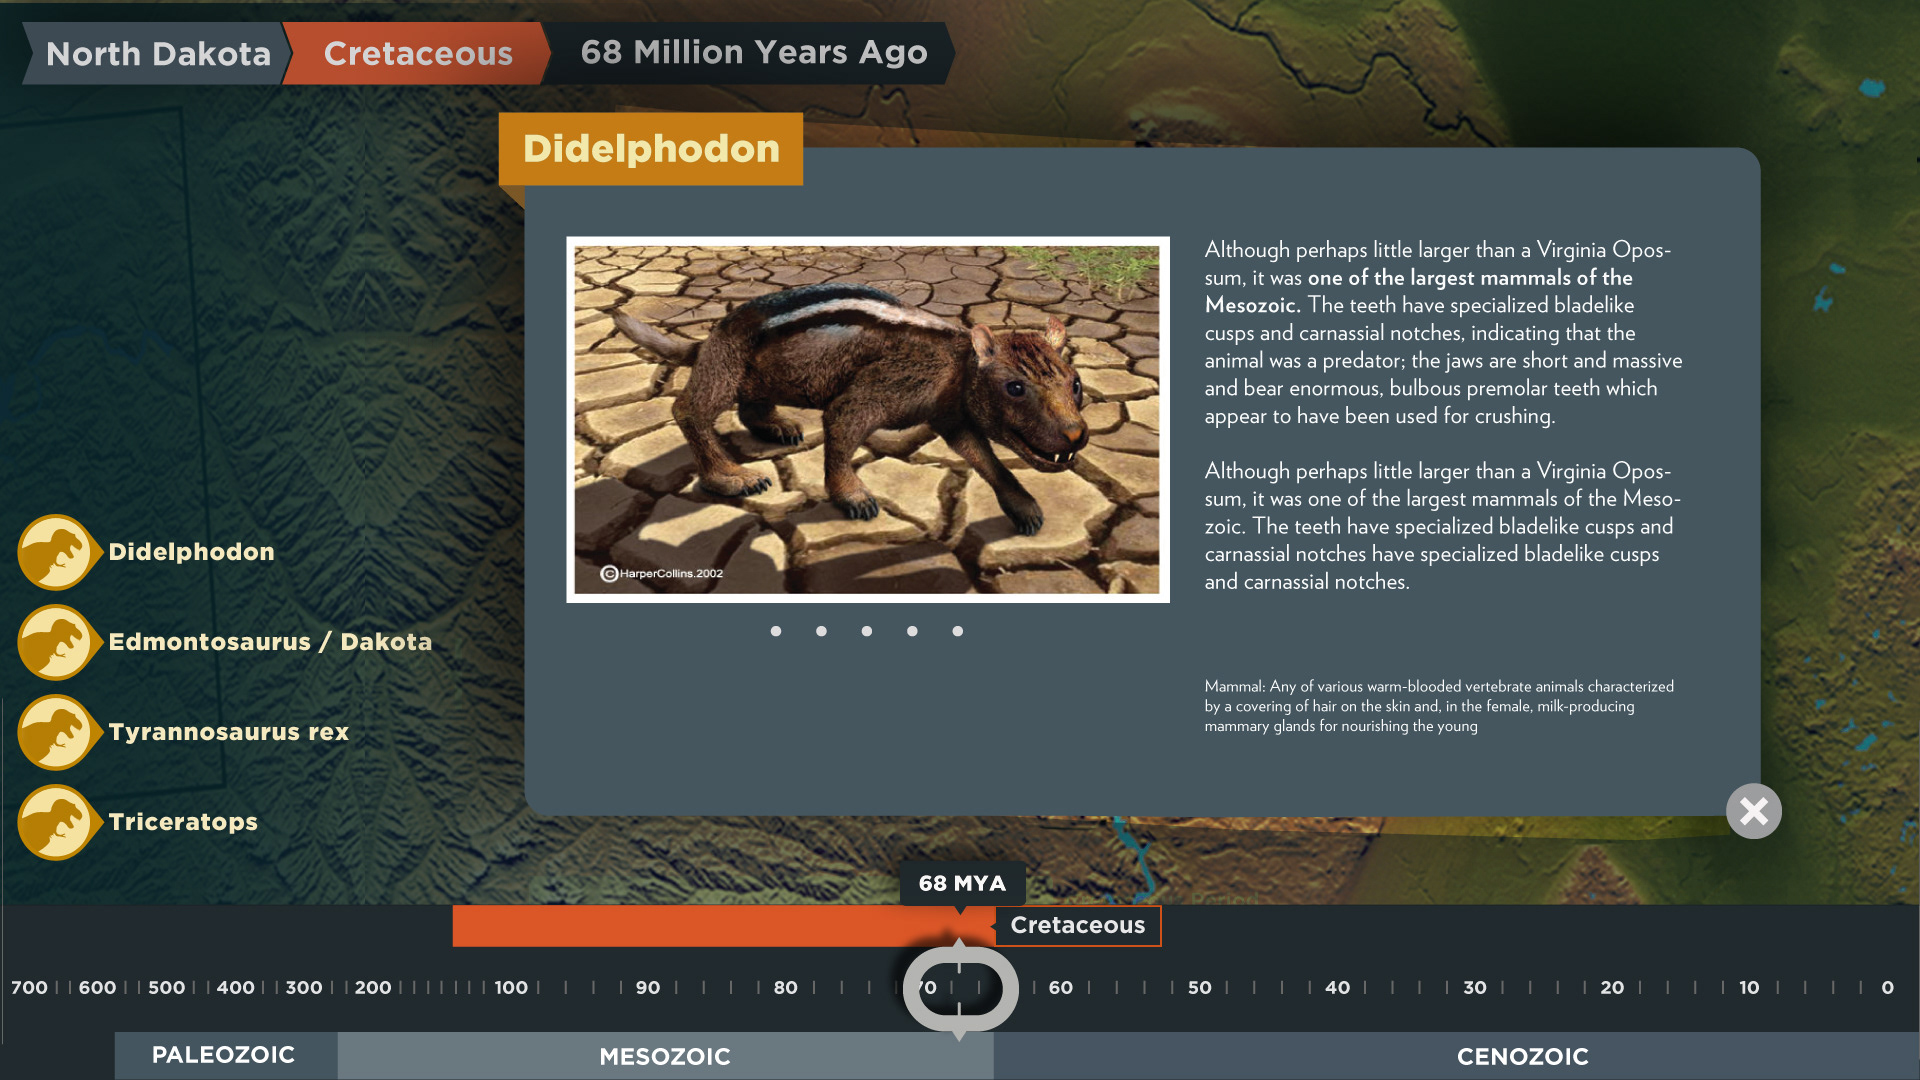
Task: Click the Didelphodon illustration image
Action: tap(868, 420)
